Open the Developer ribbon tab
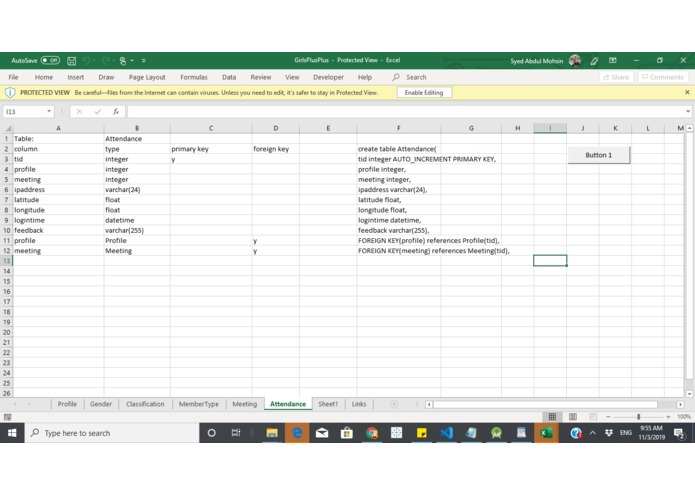This screenshot has width=695, height=494. click(x=328, y=77)
